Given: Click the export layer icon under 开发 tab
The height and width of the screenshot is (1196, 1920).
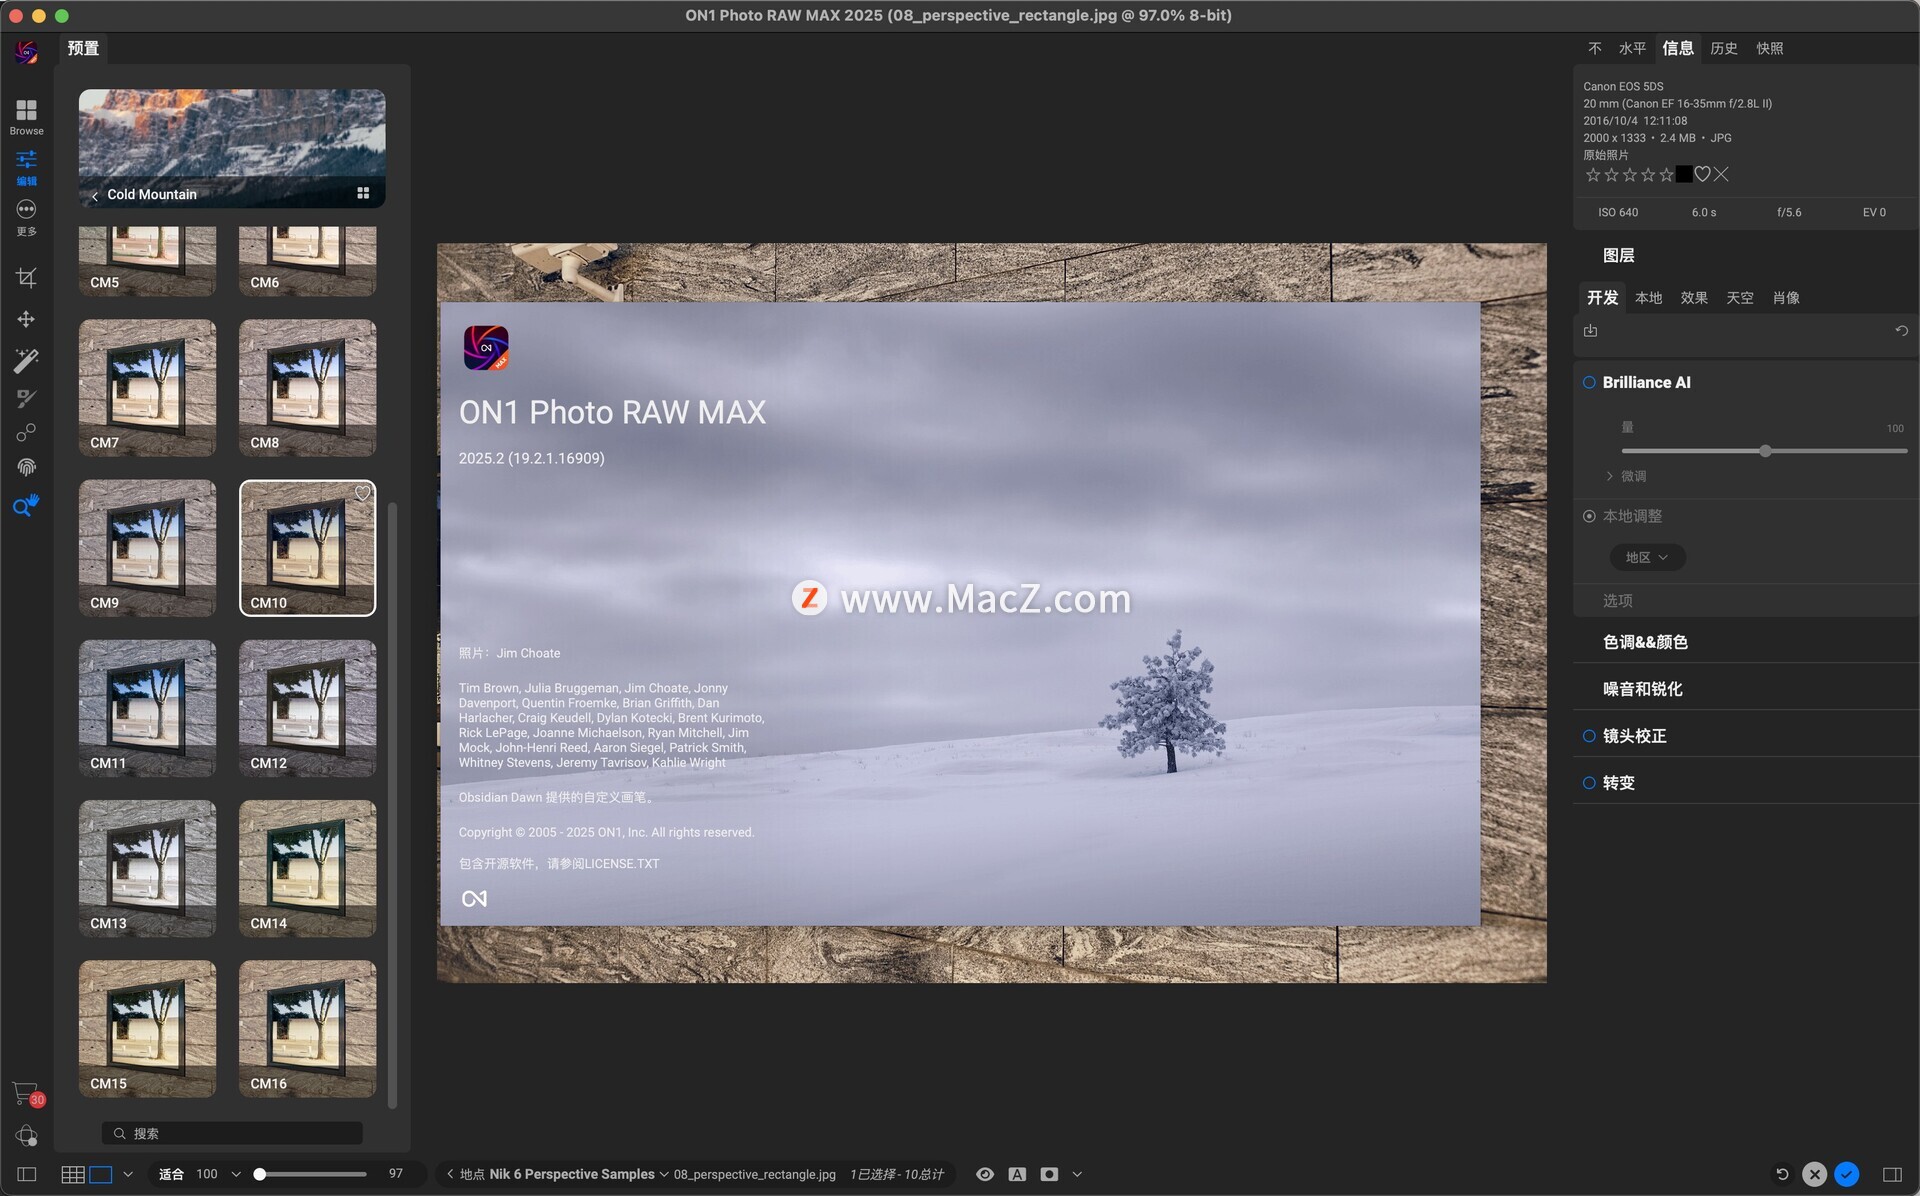Looking at the screenshot, I should (x=1590, y=330).
